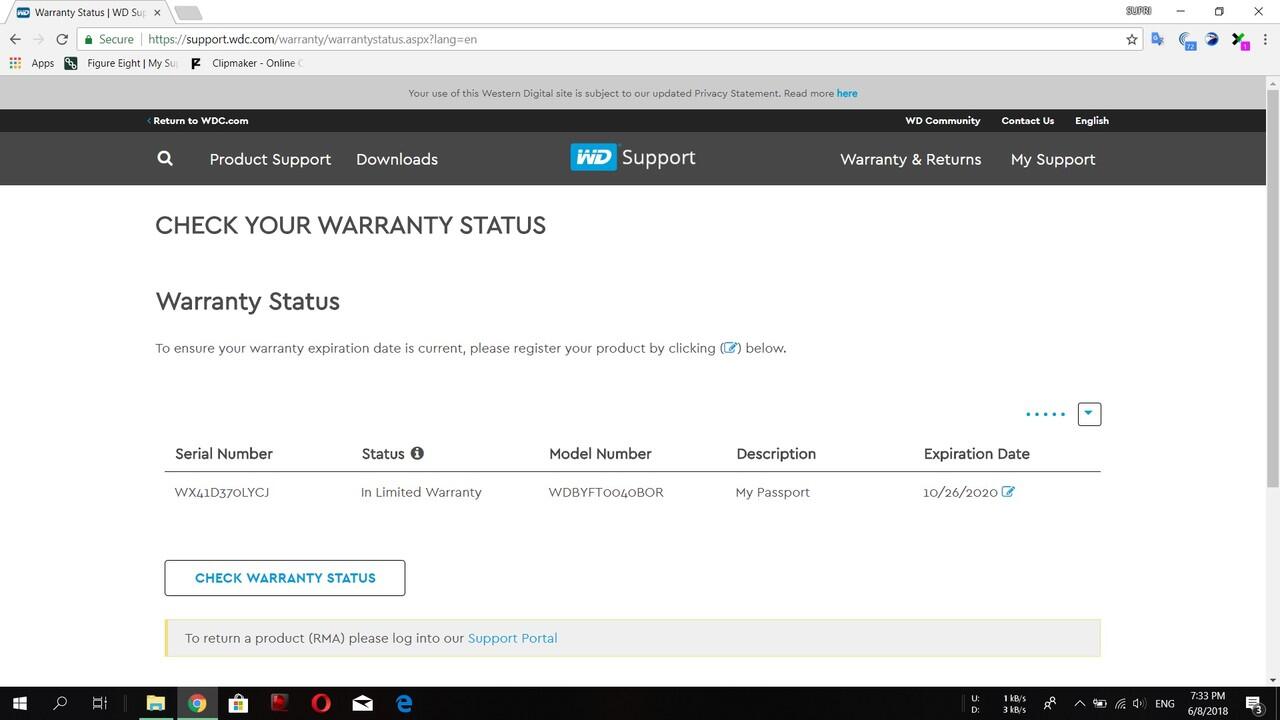Viewport: 1280px width, 720px height.
Task: Click the Expiration Date column header
Action: [976, 453]
